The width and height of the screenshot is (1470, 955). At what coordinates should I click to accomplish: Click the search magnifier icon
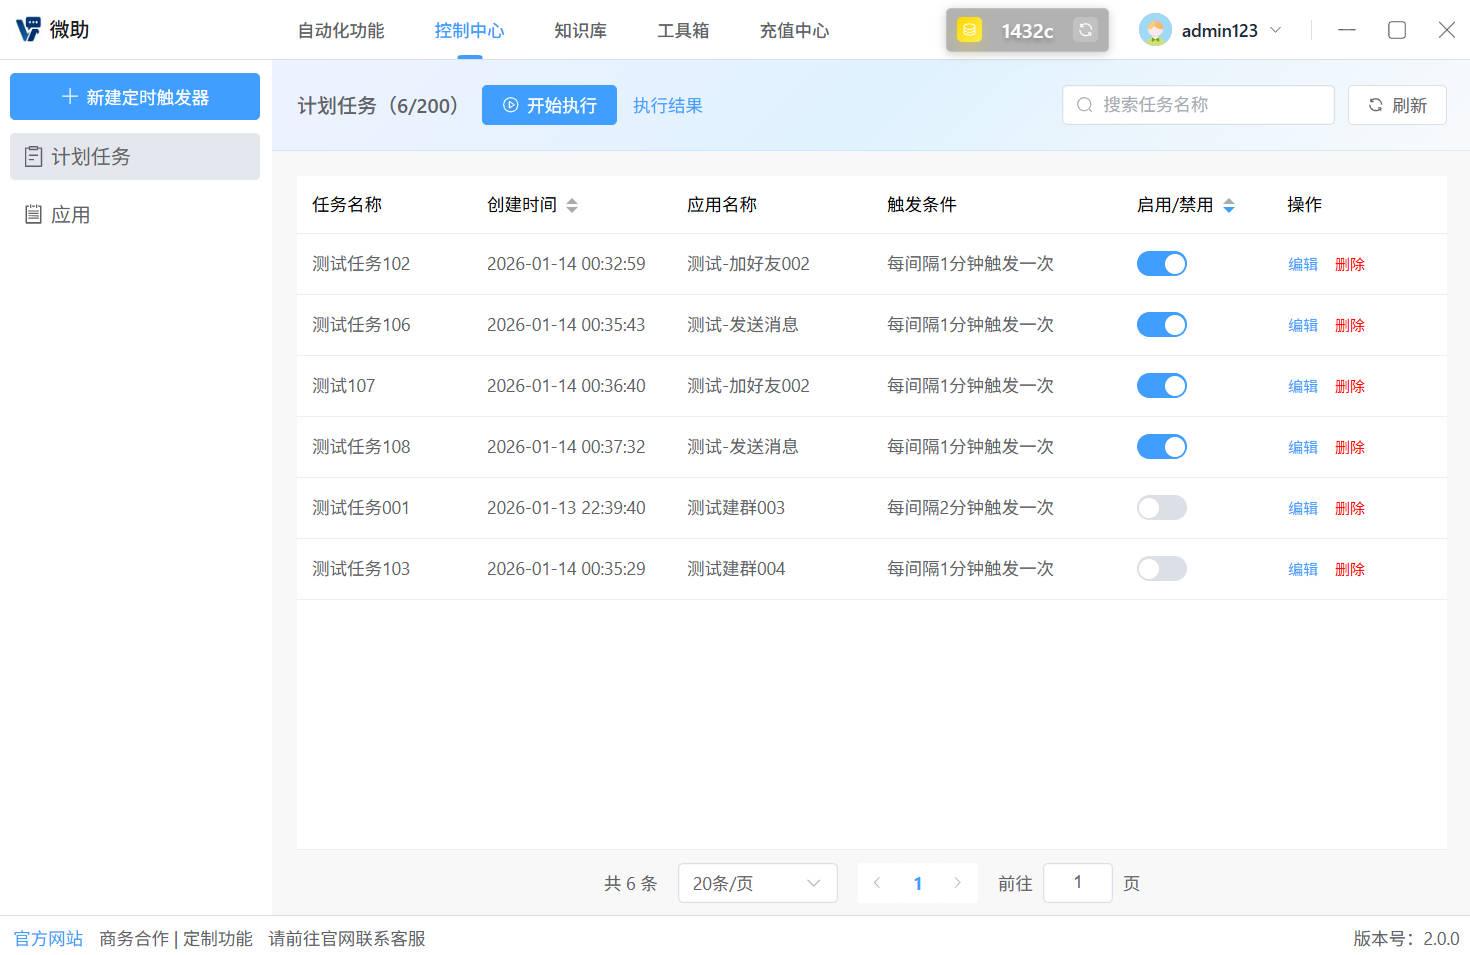pyautogui.click(x=1084, y=104)
